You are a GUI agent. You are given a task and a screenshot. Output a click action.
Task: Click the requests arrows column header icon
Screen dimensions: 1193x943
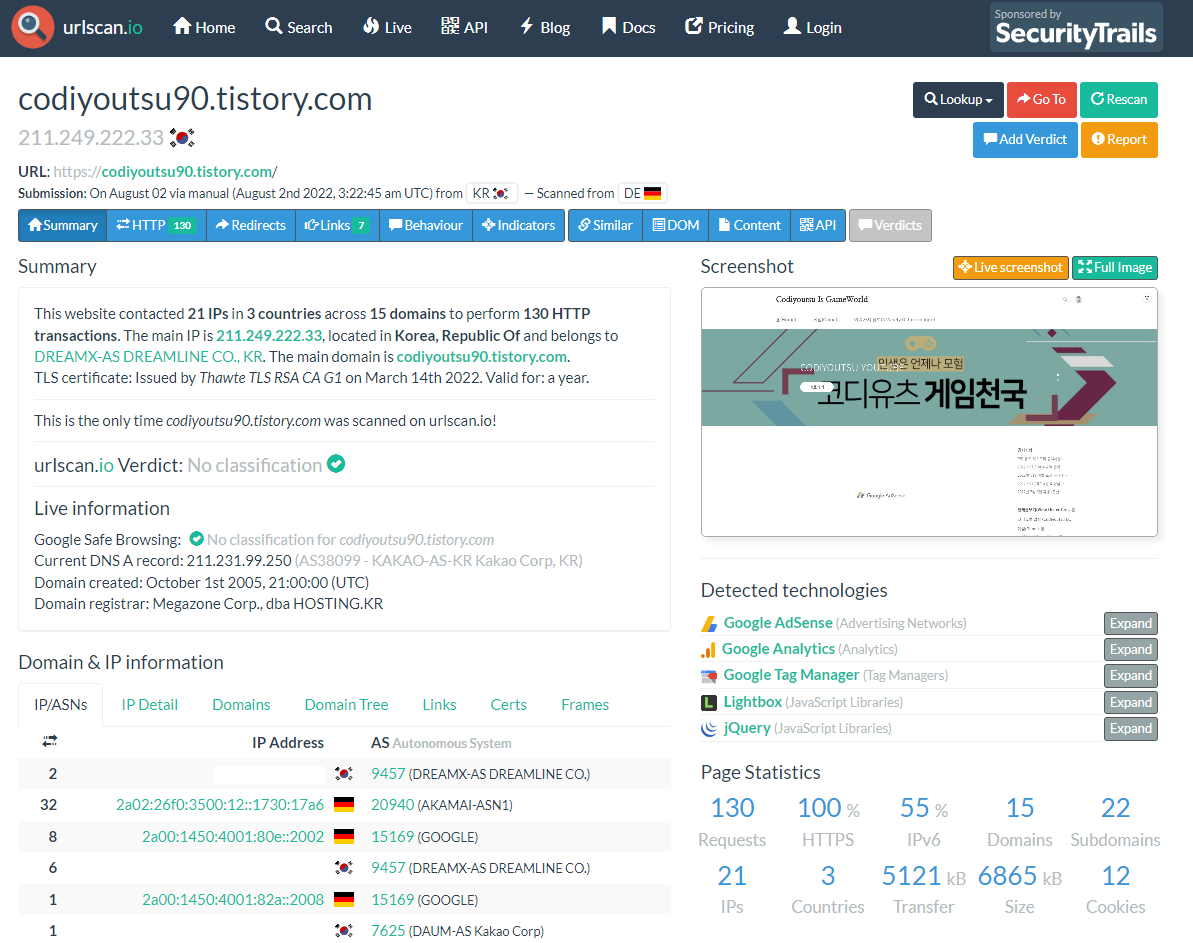50,741
